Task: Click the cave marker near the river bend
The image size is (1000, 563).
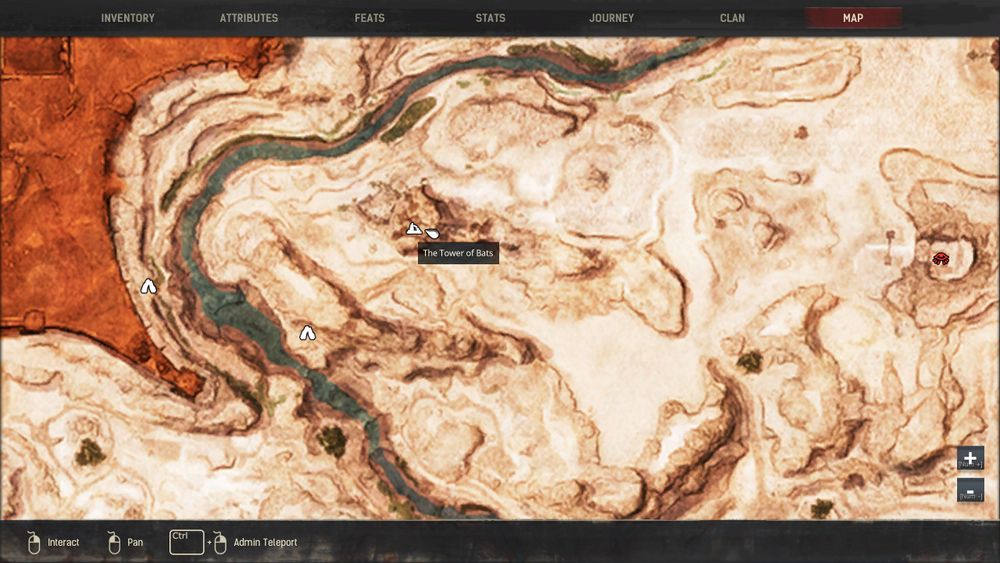Action: tap(307, 333)
